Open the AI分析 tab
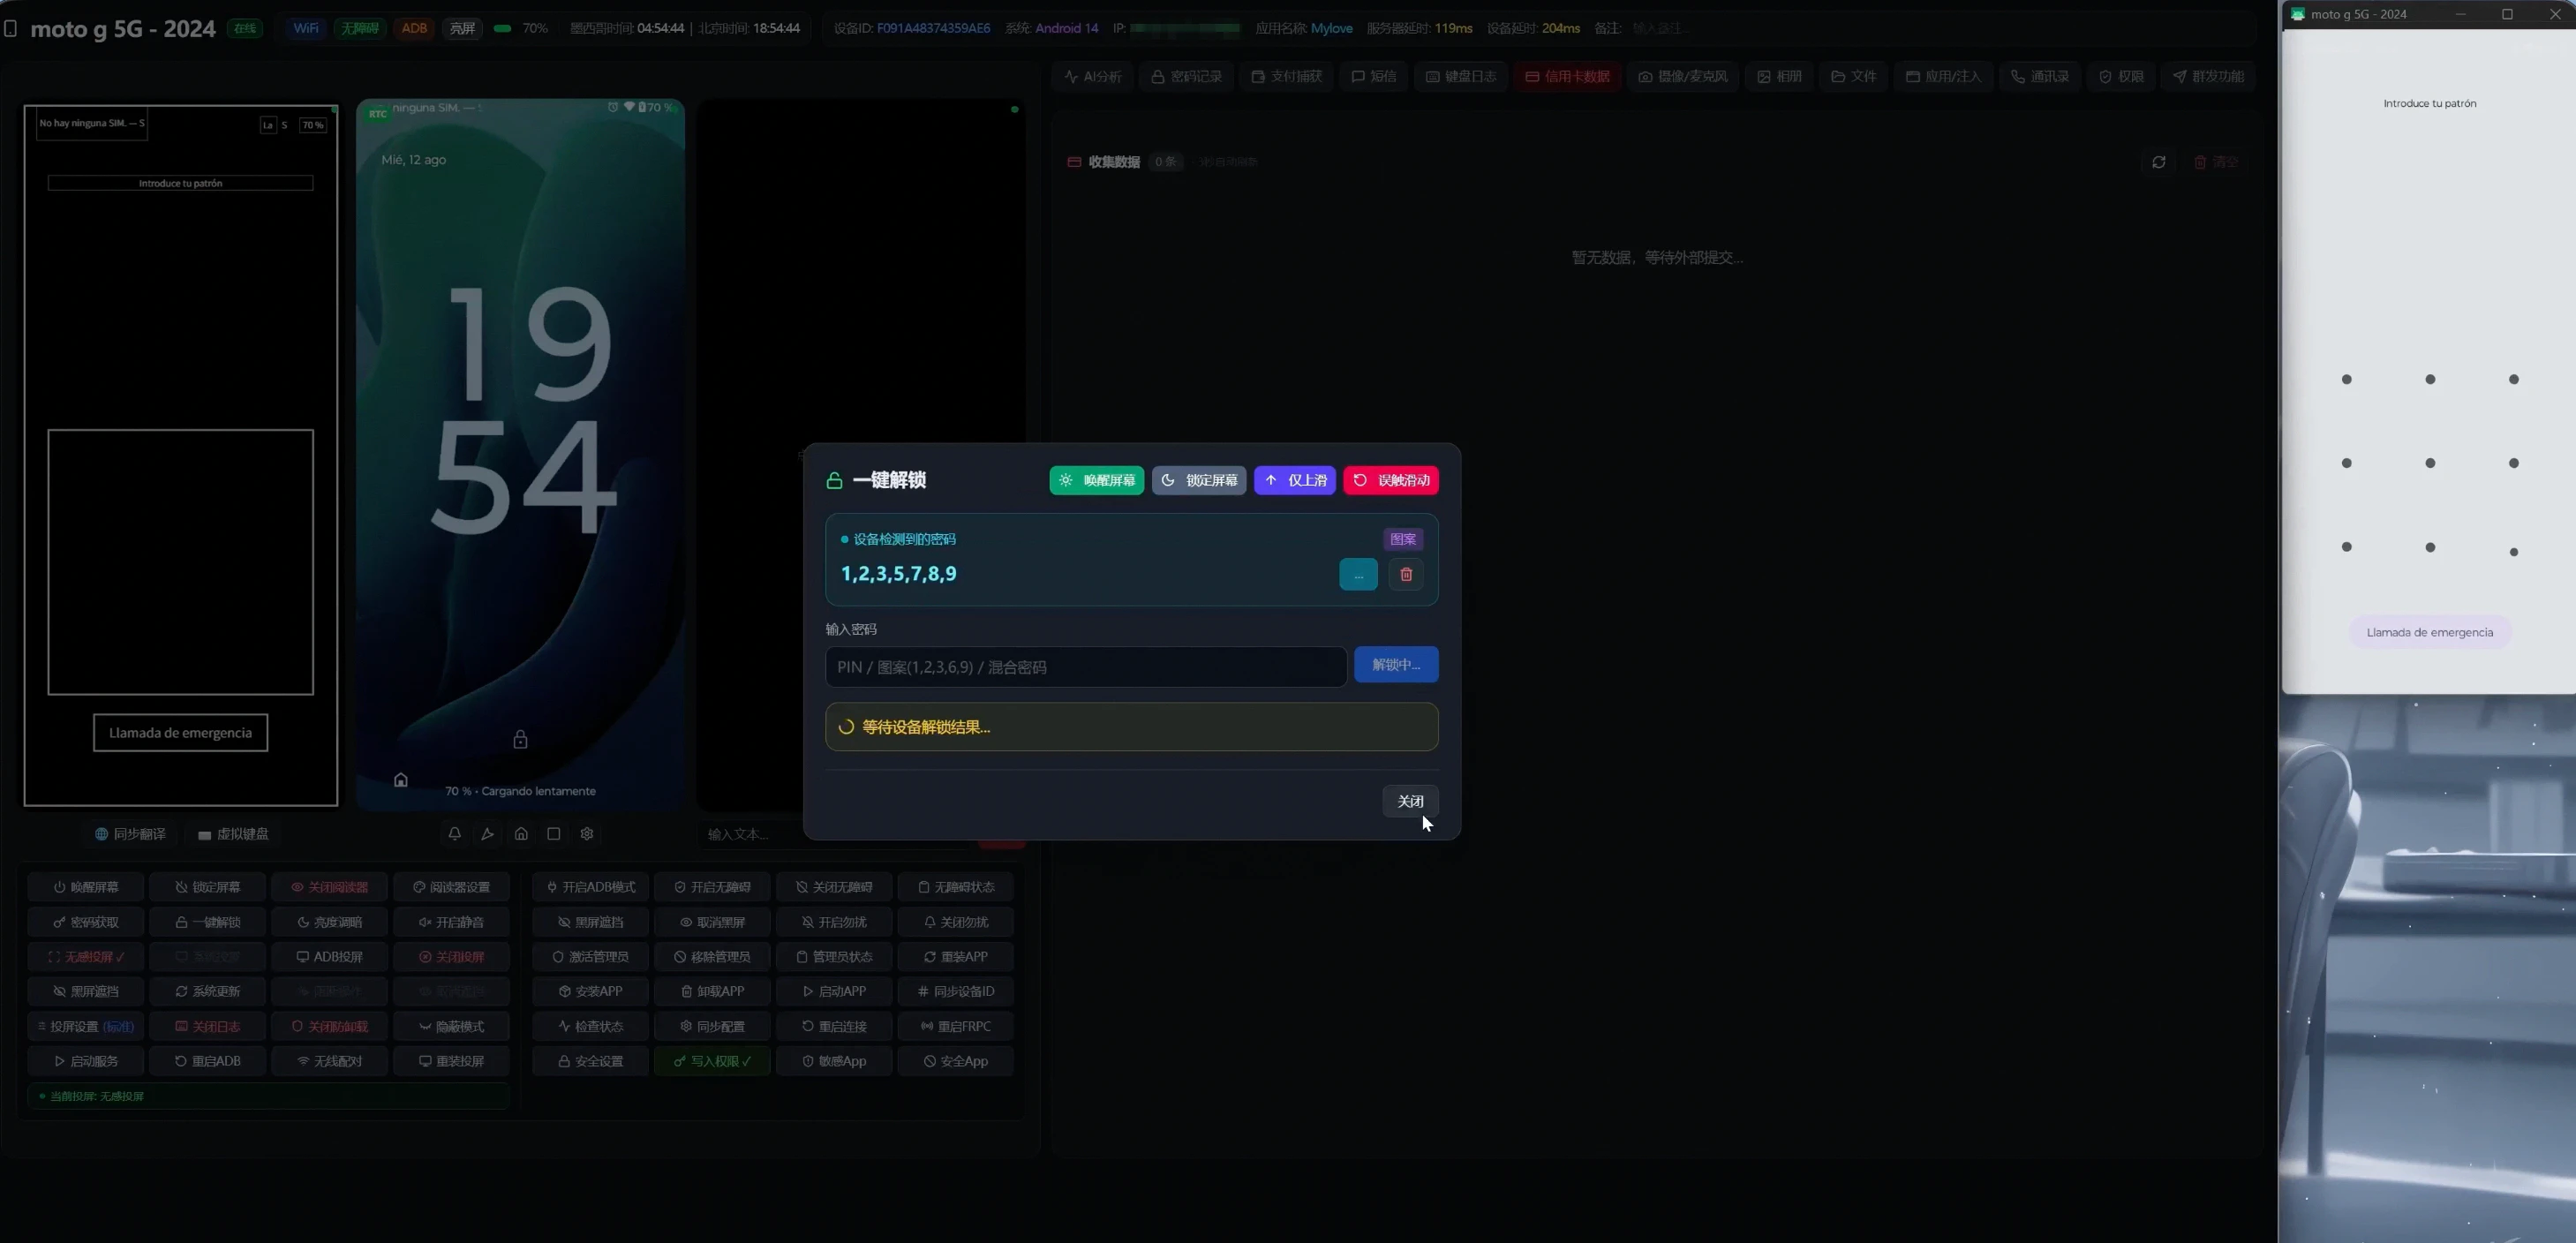This screenshot has width=2576, height=1243. tap(1094, 76)
